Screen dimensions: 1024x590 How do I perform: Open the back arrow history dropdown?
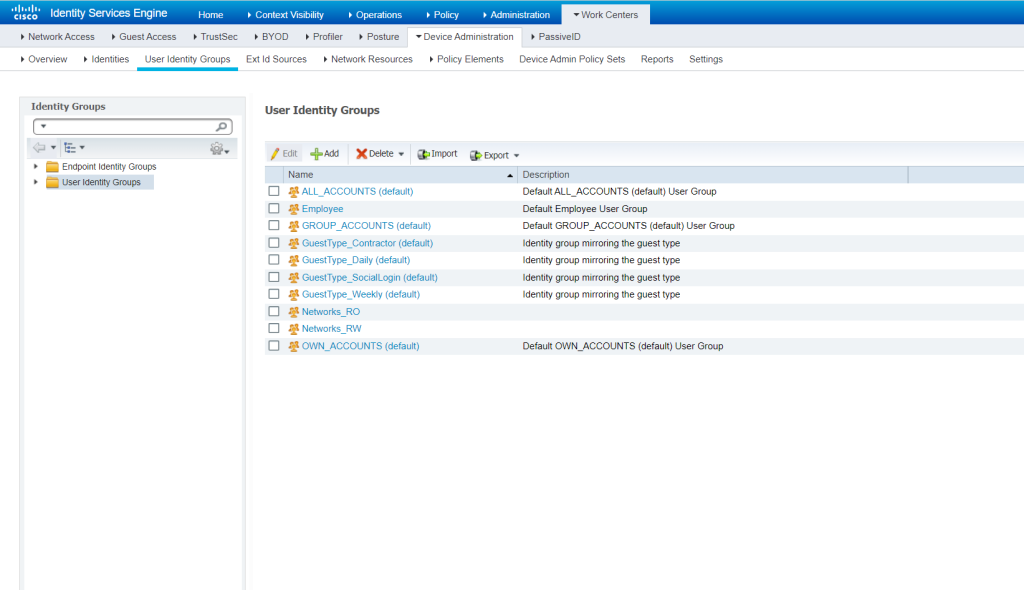[x=54, y=148]
